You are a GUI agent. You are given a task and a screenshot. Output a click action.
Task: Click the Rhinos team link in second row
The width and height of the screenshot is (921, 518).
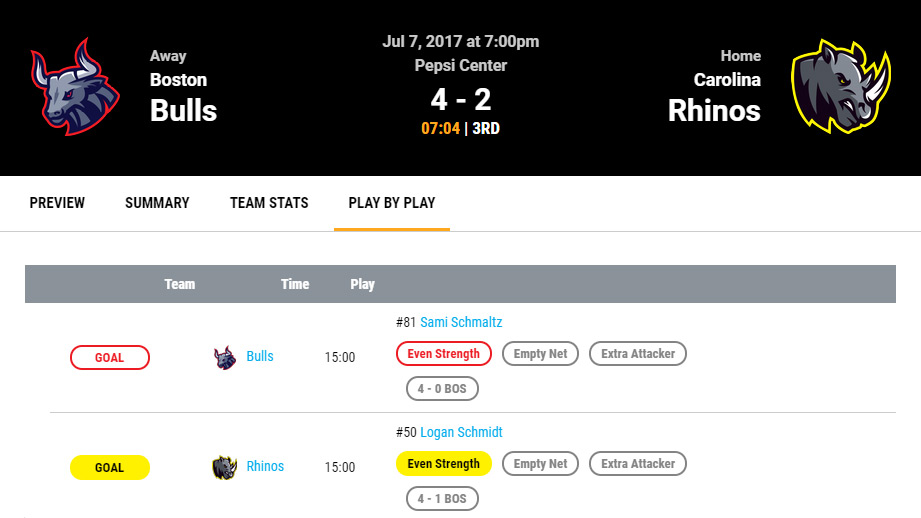(x=265, y=467)
